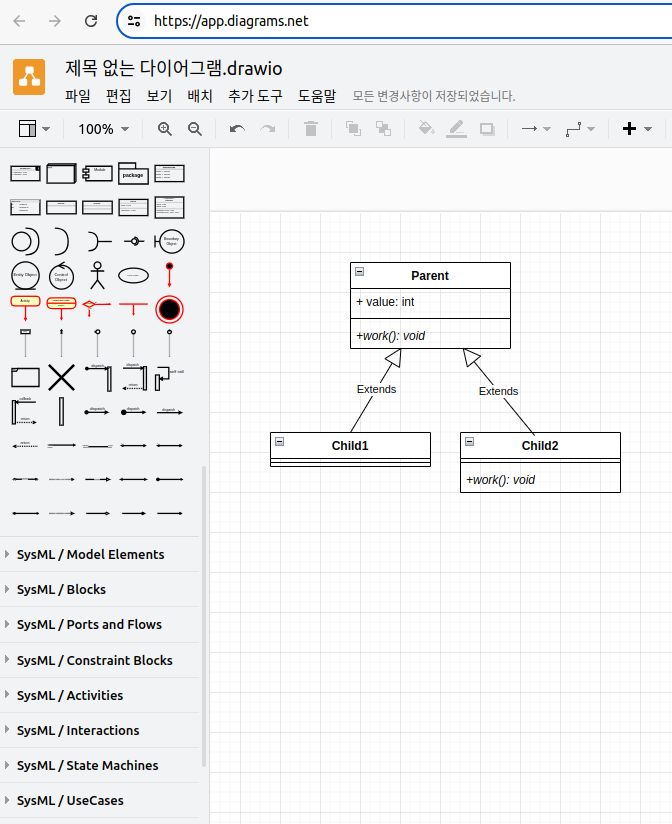This screenshot has height=824, width=672.
Task: Select the Control Object shape
Action: click(x=61, y=275)
